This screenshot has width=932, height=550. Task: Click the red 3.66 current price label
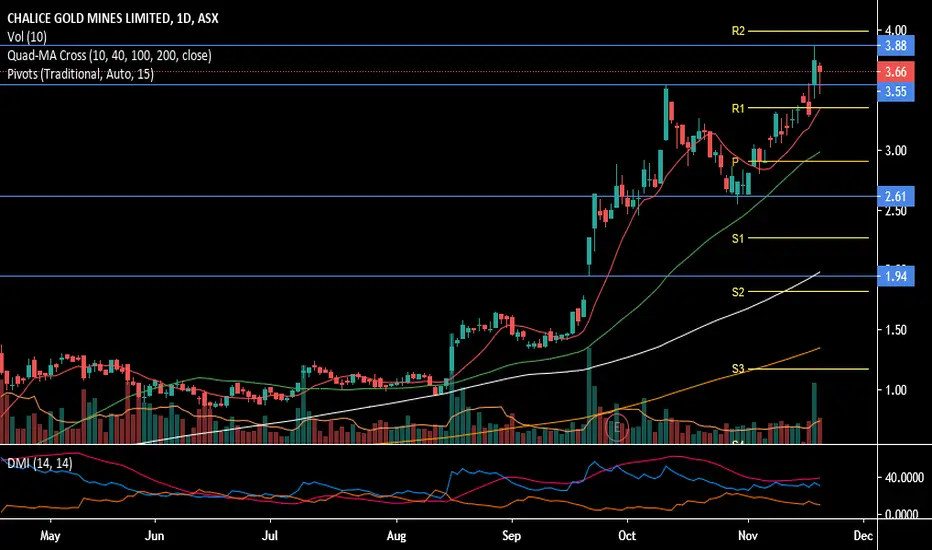[896, 72]
